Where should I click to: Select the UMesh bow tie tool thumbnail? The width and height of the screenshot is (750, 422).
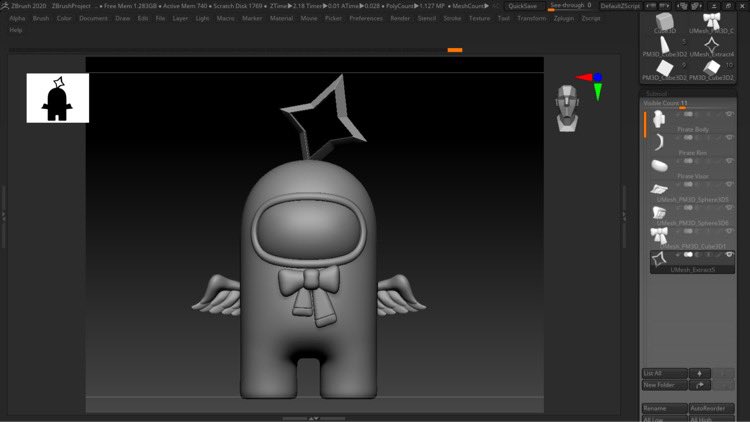[712, 22]
